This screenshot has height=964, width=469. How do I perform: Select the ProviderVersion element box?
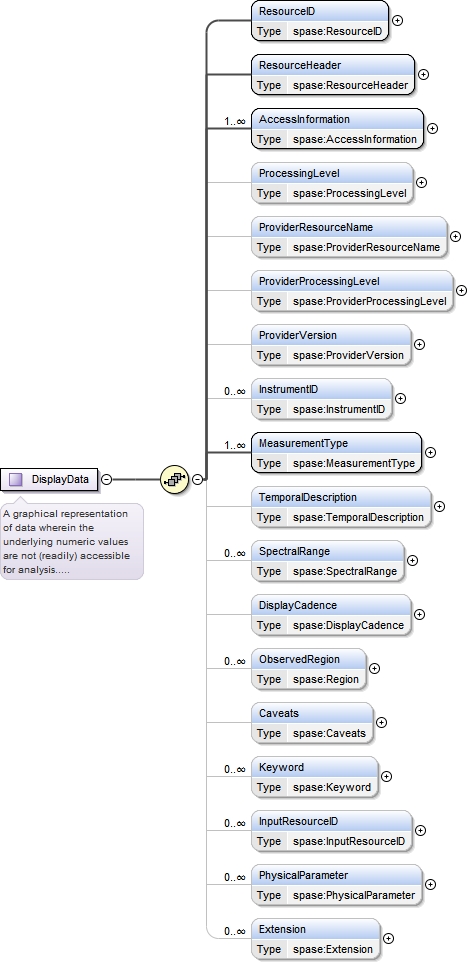tap(331, 345)
